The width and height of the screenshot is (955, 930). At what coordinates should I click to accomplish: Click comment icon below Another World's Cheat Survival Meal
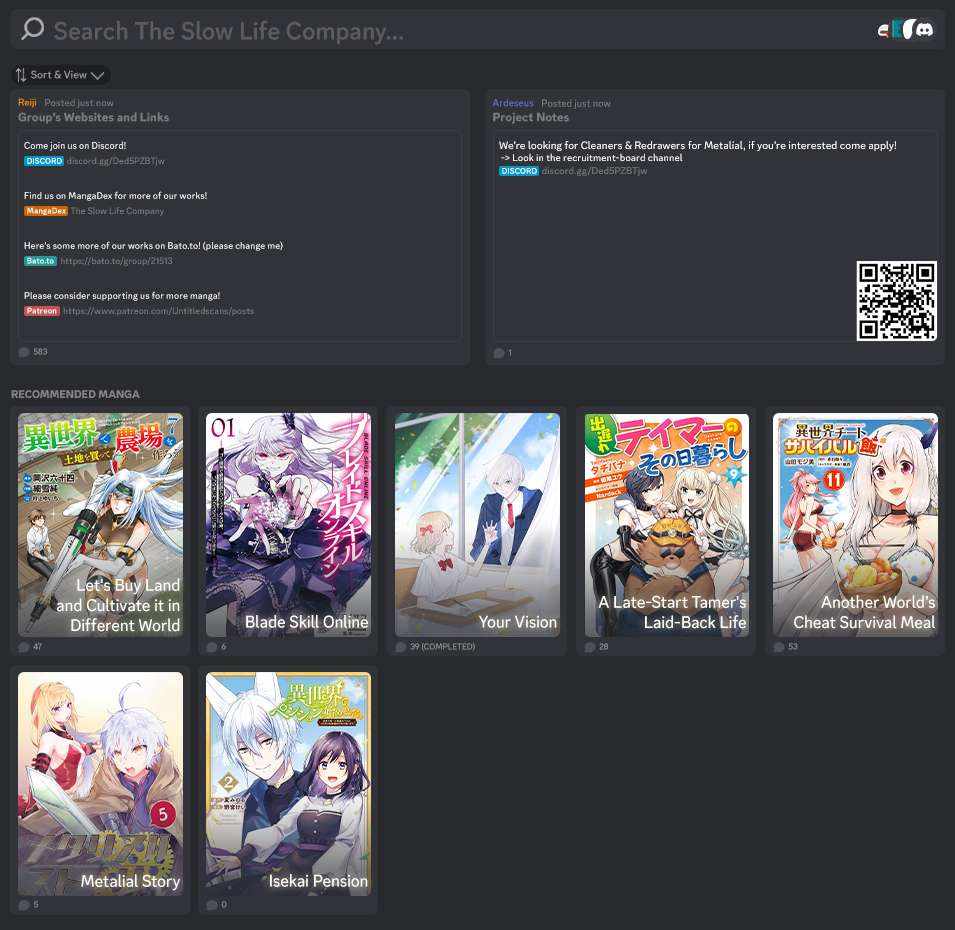click(779, 647)
